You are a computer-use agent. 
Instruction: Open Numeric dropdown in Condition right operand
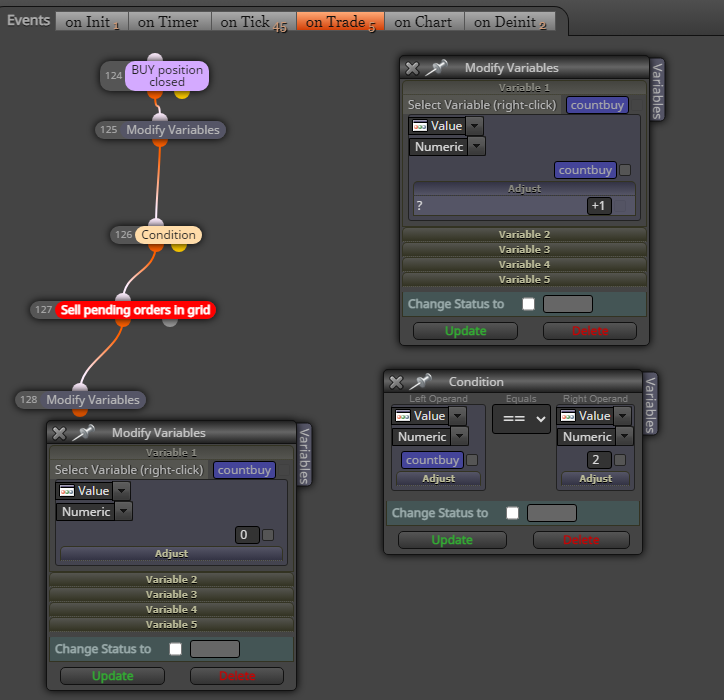point(625,436)
